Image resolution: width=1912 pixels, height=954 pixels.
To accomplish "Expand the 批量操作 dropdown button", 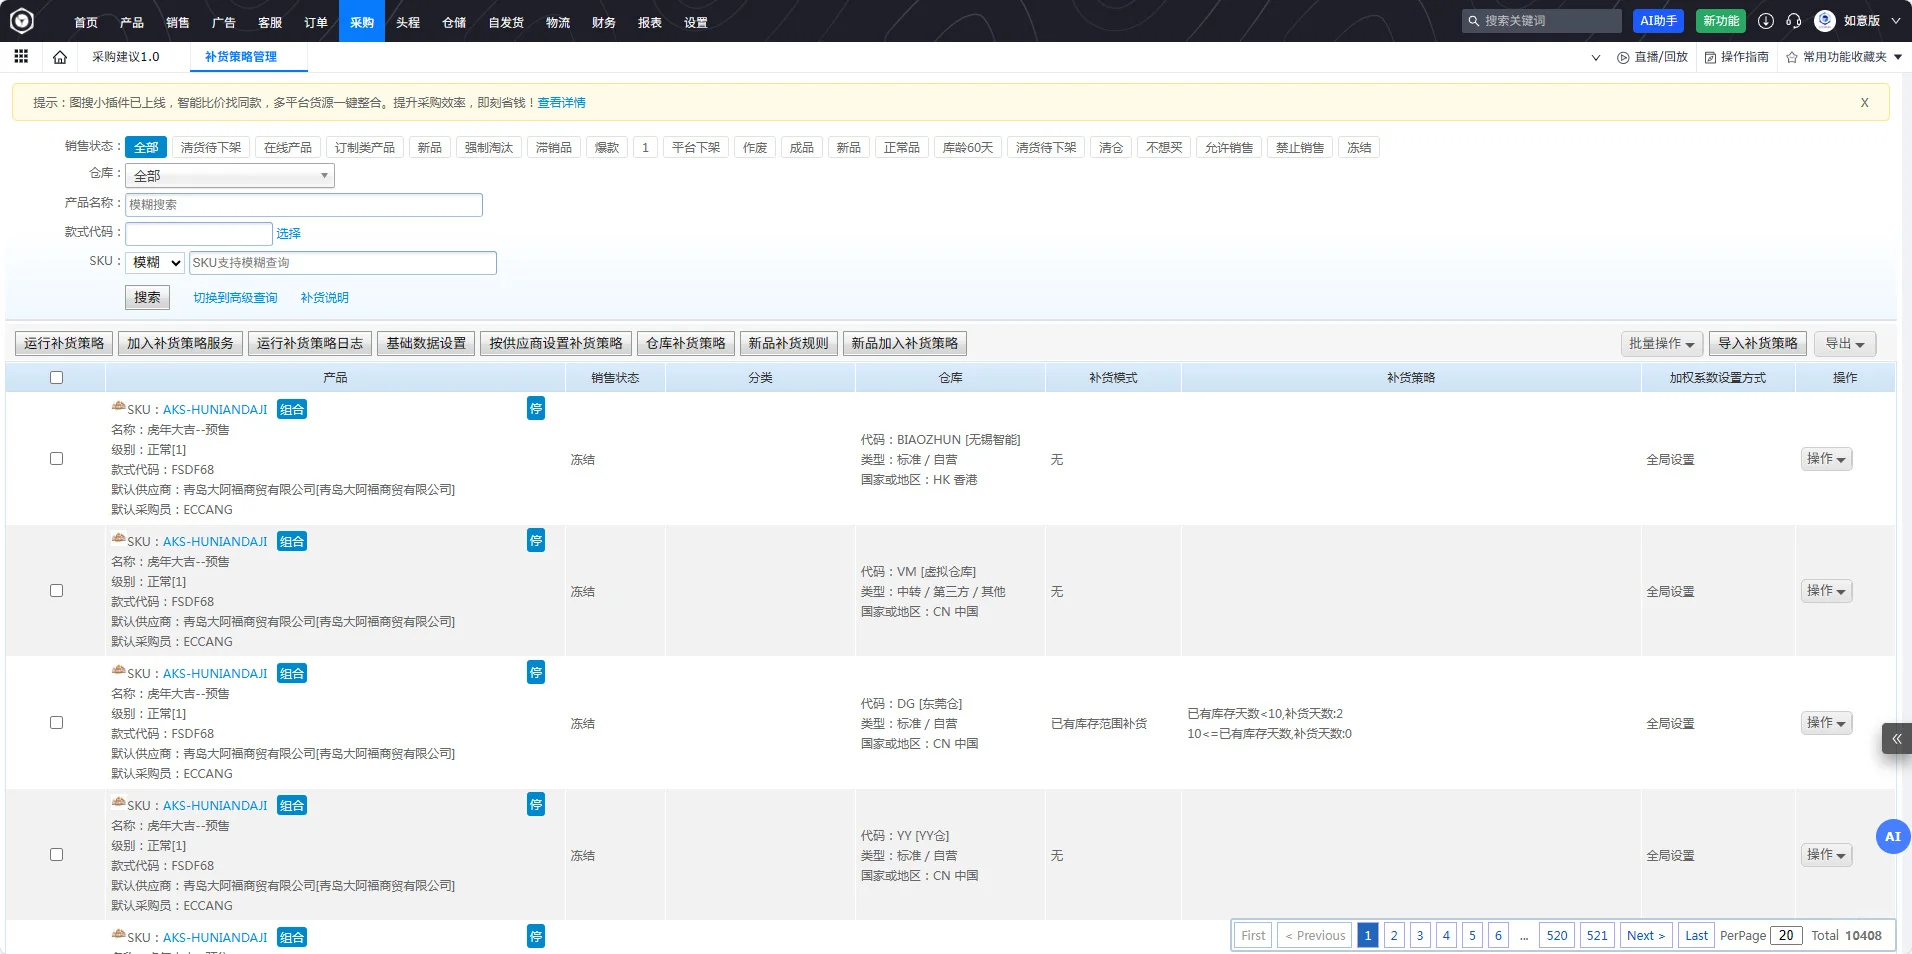I will [x=1661, y=344].
